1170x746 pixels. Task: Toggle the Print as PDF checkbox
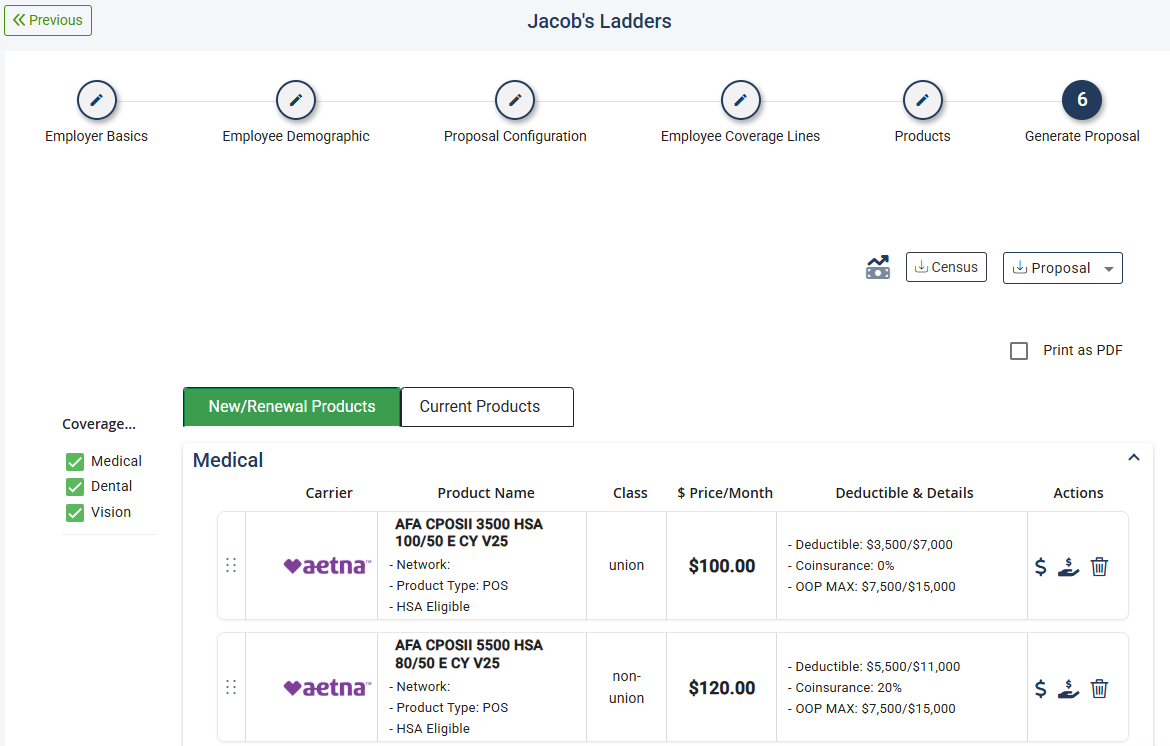[1019, 351]
